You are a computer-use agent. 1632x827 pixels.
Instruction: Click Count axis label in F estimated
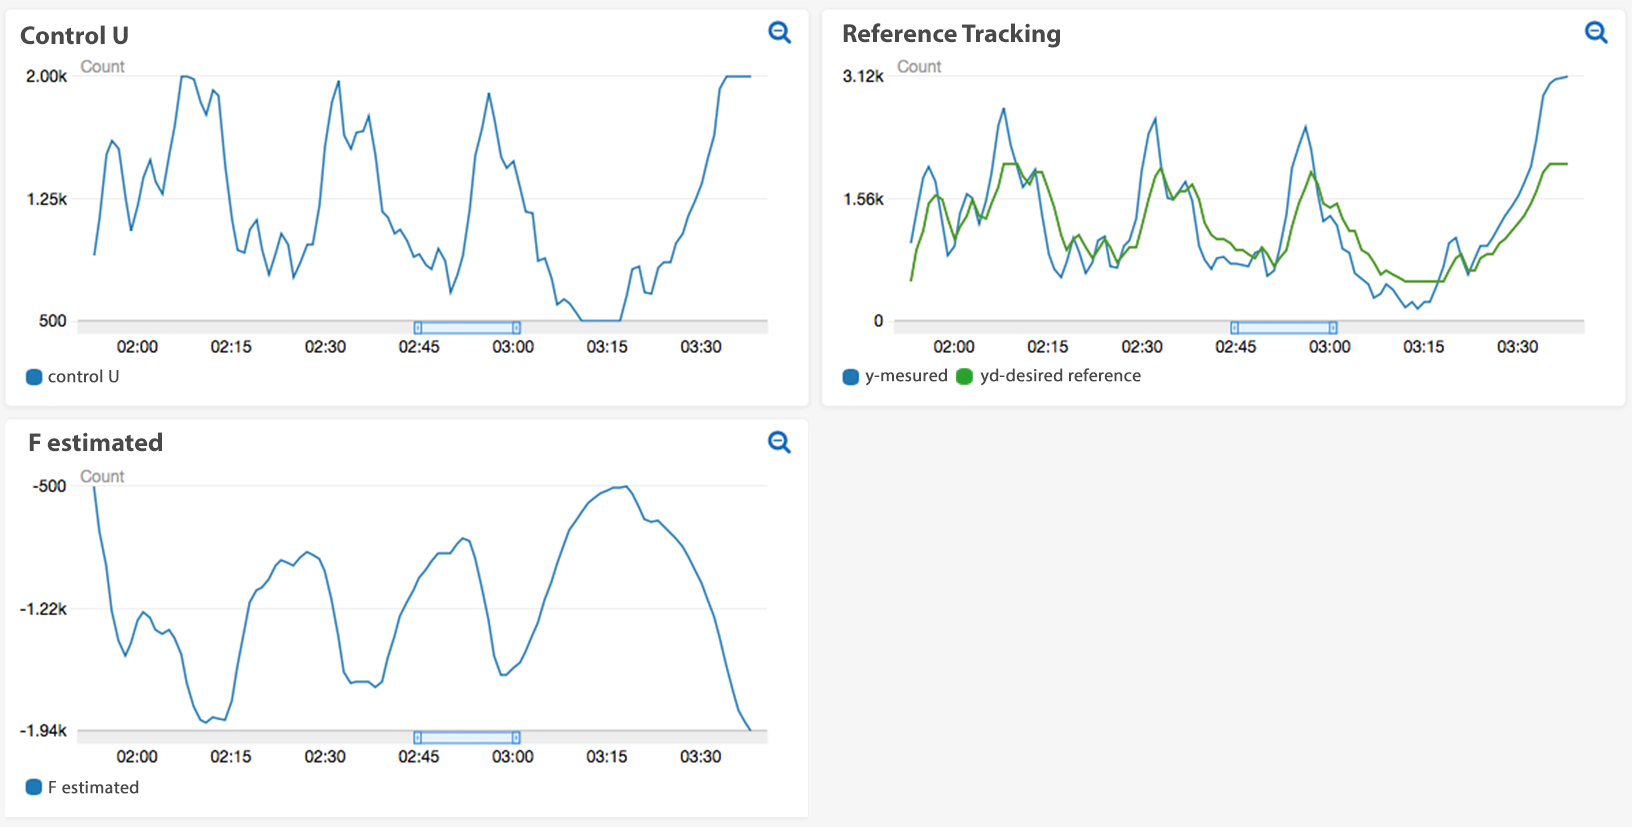pyautogui.click(x=102, y=477)
